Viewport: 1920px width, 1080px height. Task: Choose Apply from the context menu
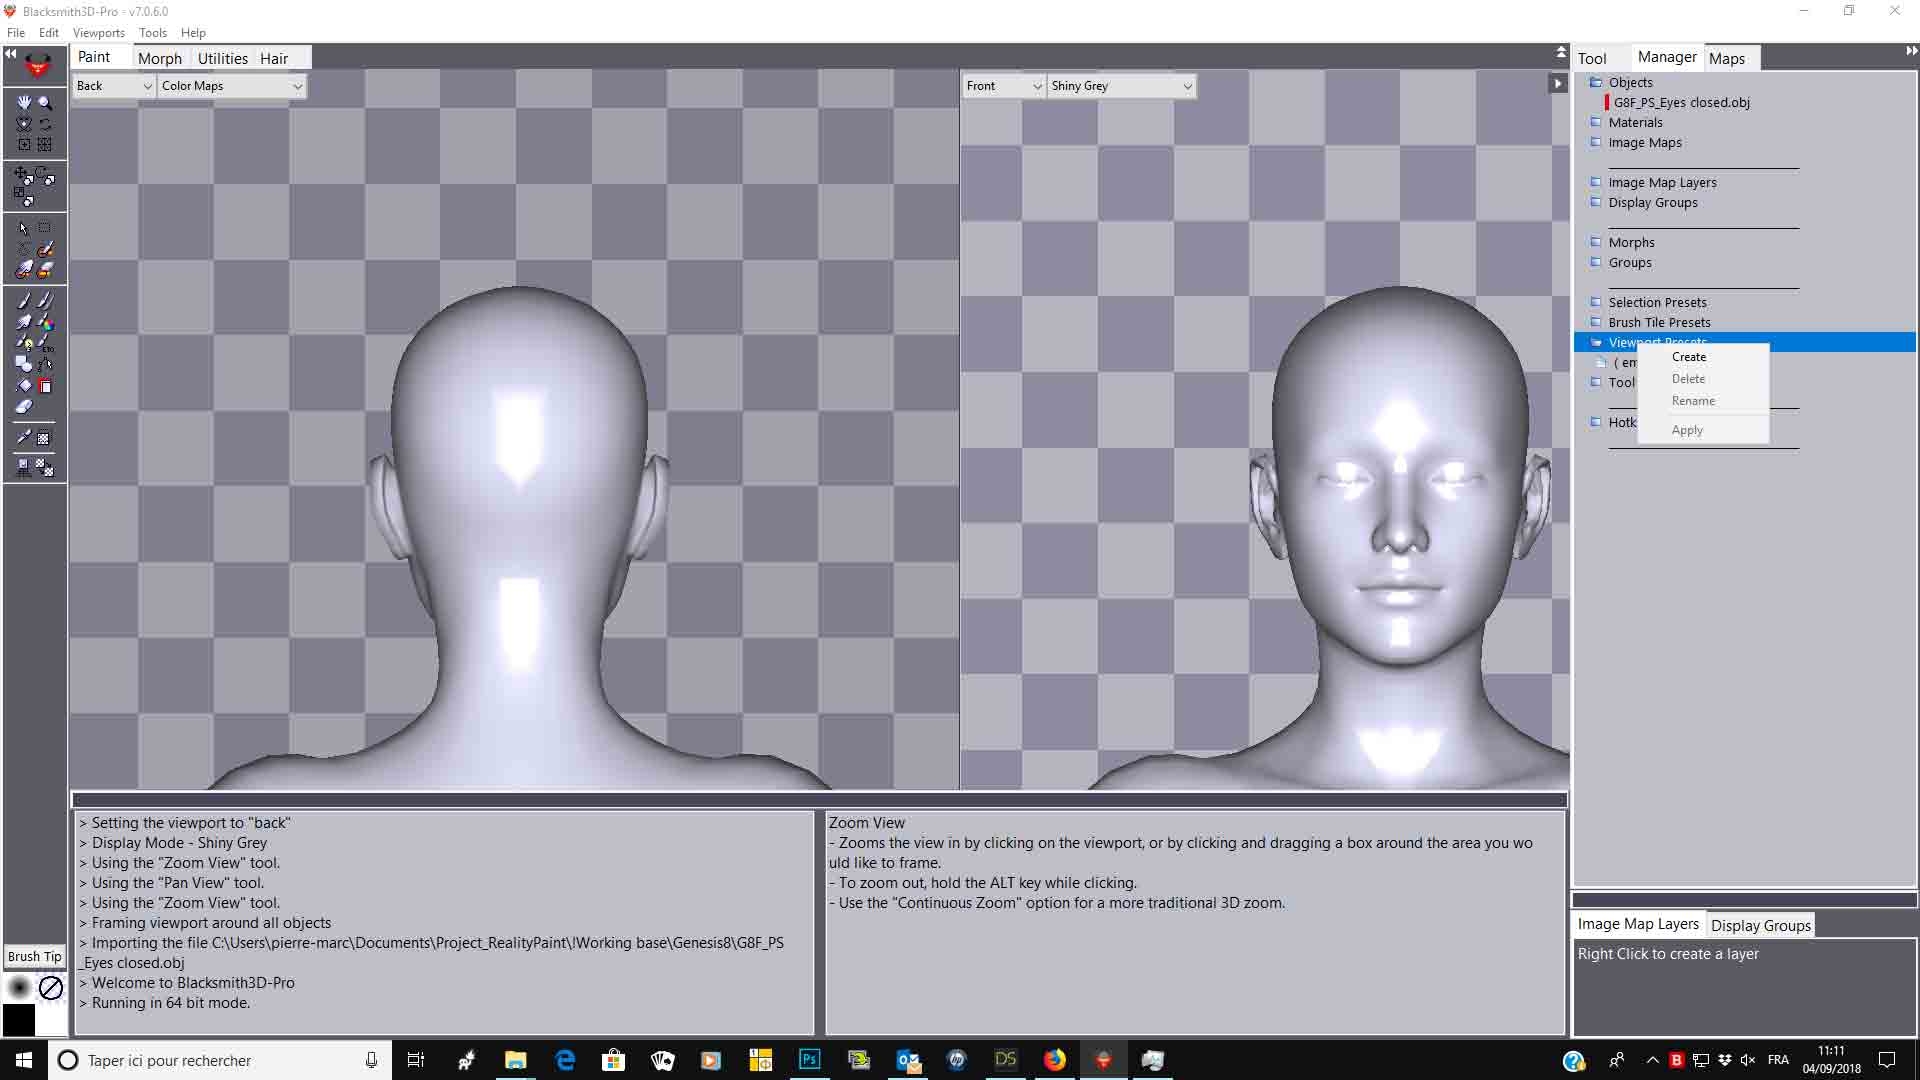pos(1703,430)
